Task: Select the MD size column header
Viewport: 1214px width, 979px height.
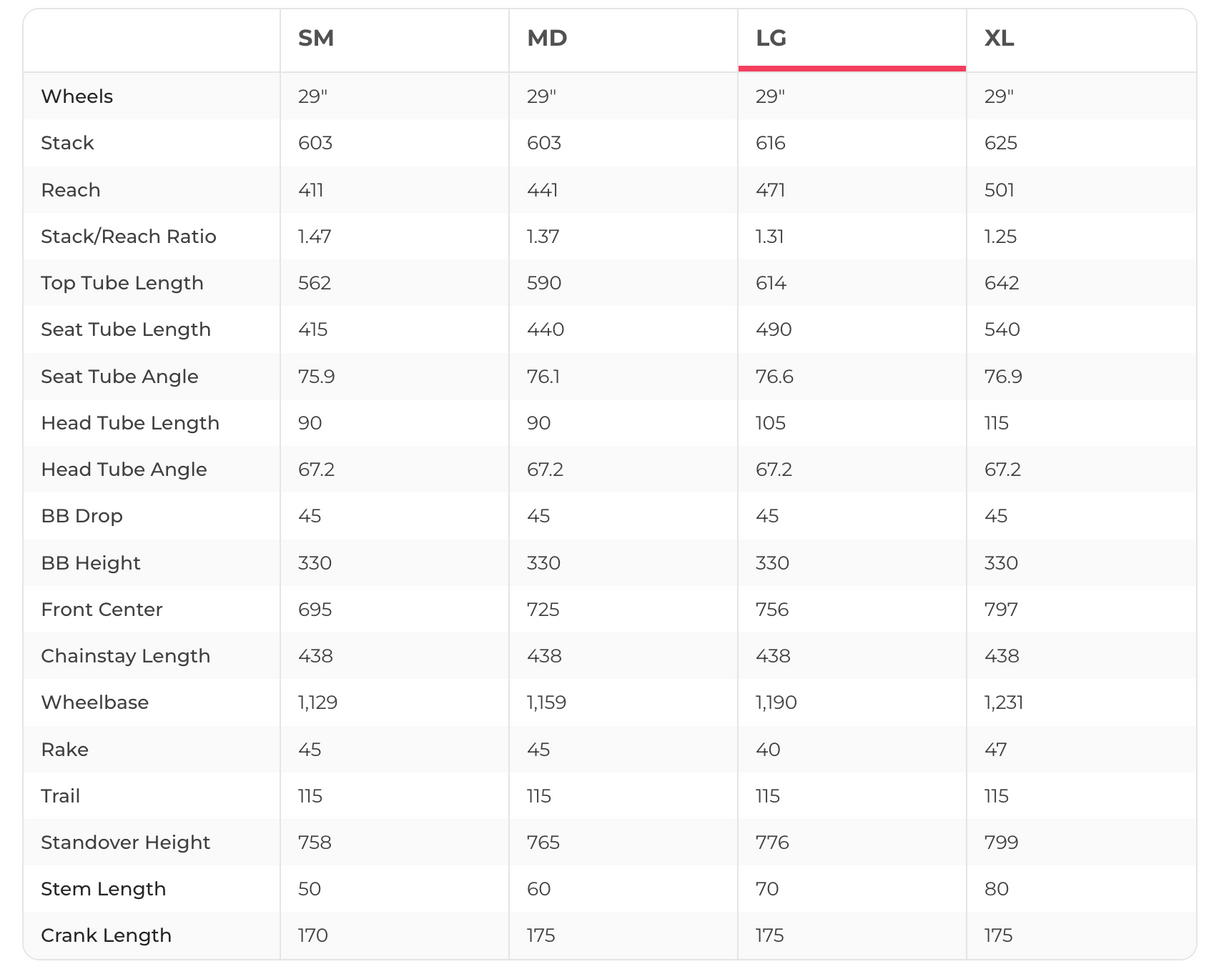Action: pyautogui.click(x=547, y=39)
